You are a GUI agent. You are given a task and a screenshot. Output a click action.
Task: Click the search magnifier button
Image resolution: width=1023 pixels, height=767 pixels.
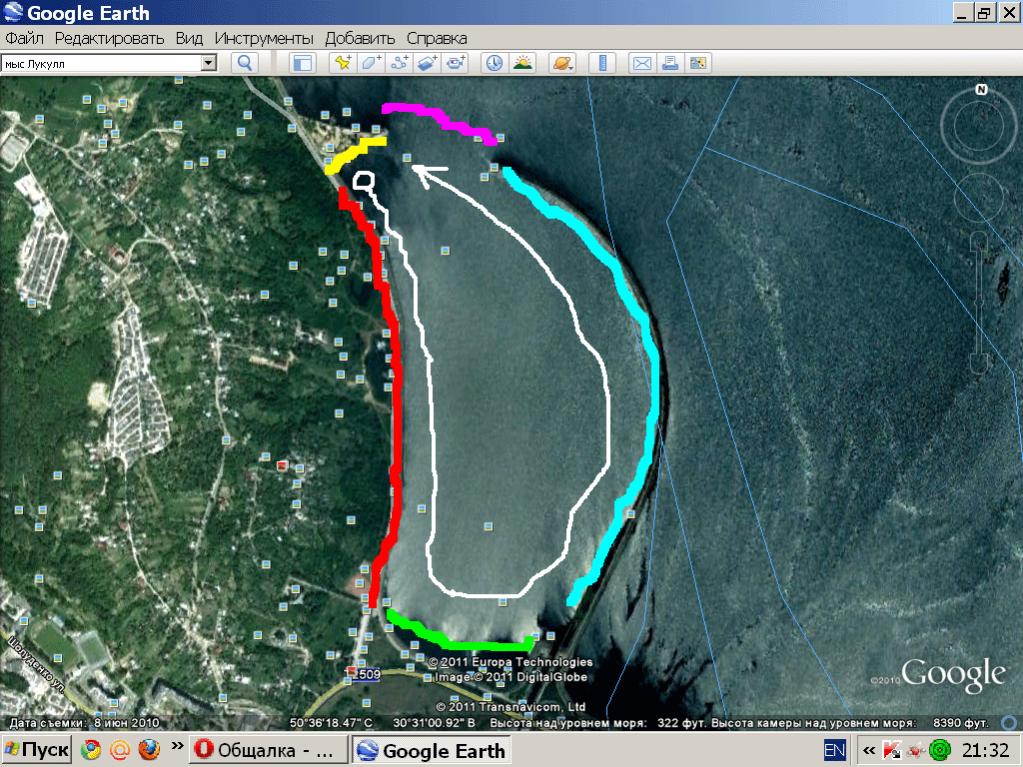[245, 63]
